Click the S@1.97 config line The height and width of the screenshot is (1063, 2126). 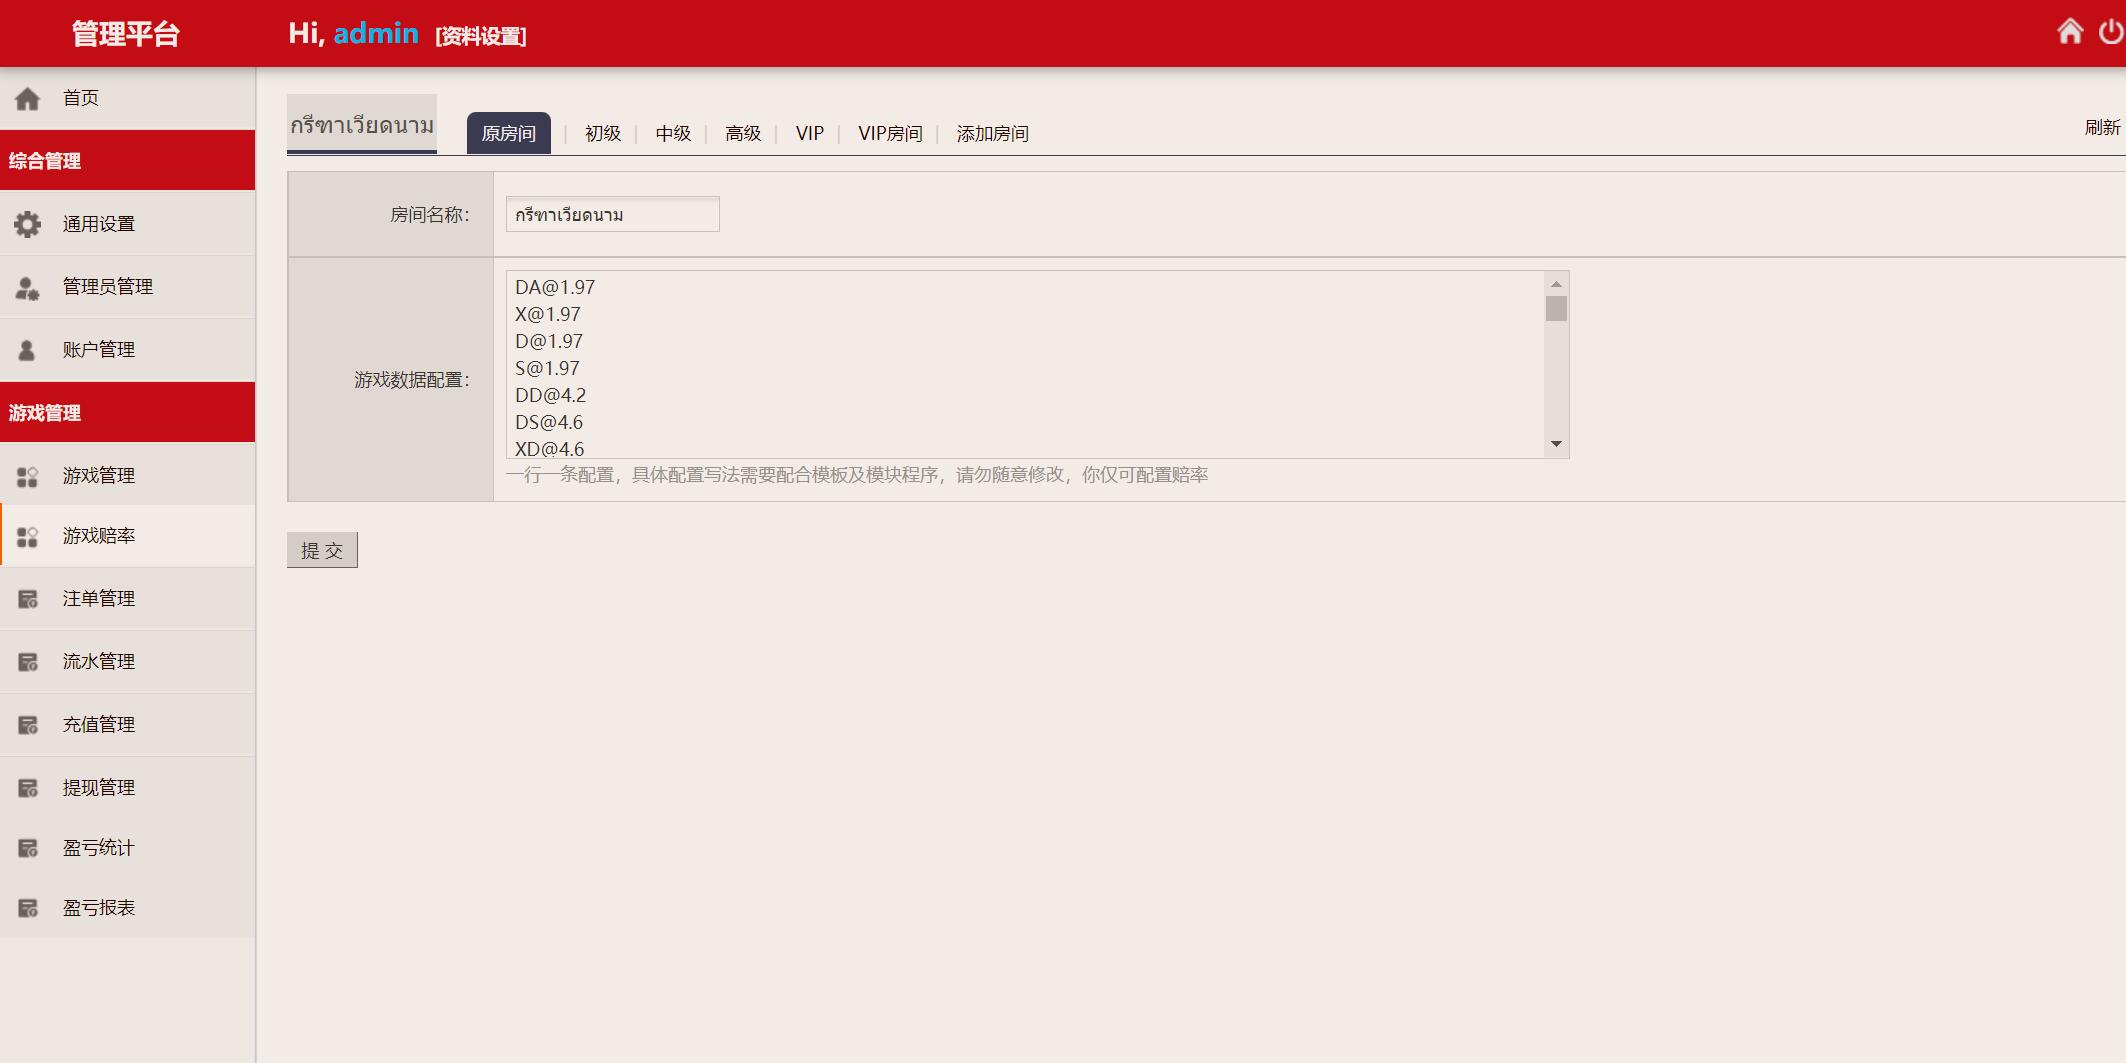pos(547,368)
